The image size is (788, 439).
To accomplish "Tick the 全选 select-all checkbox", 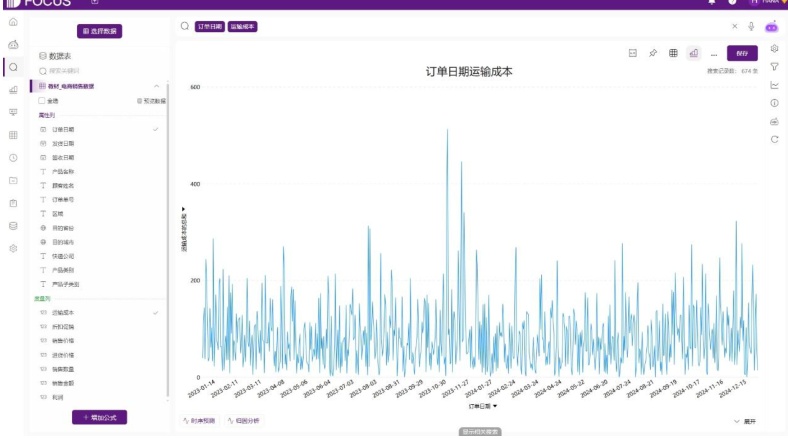I will tap(42, 100).
